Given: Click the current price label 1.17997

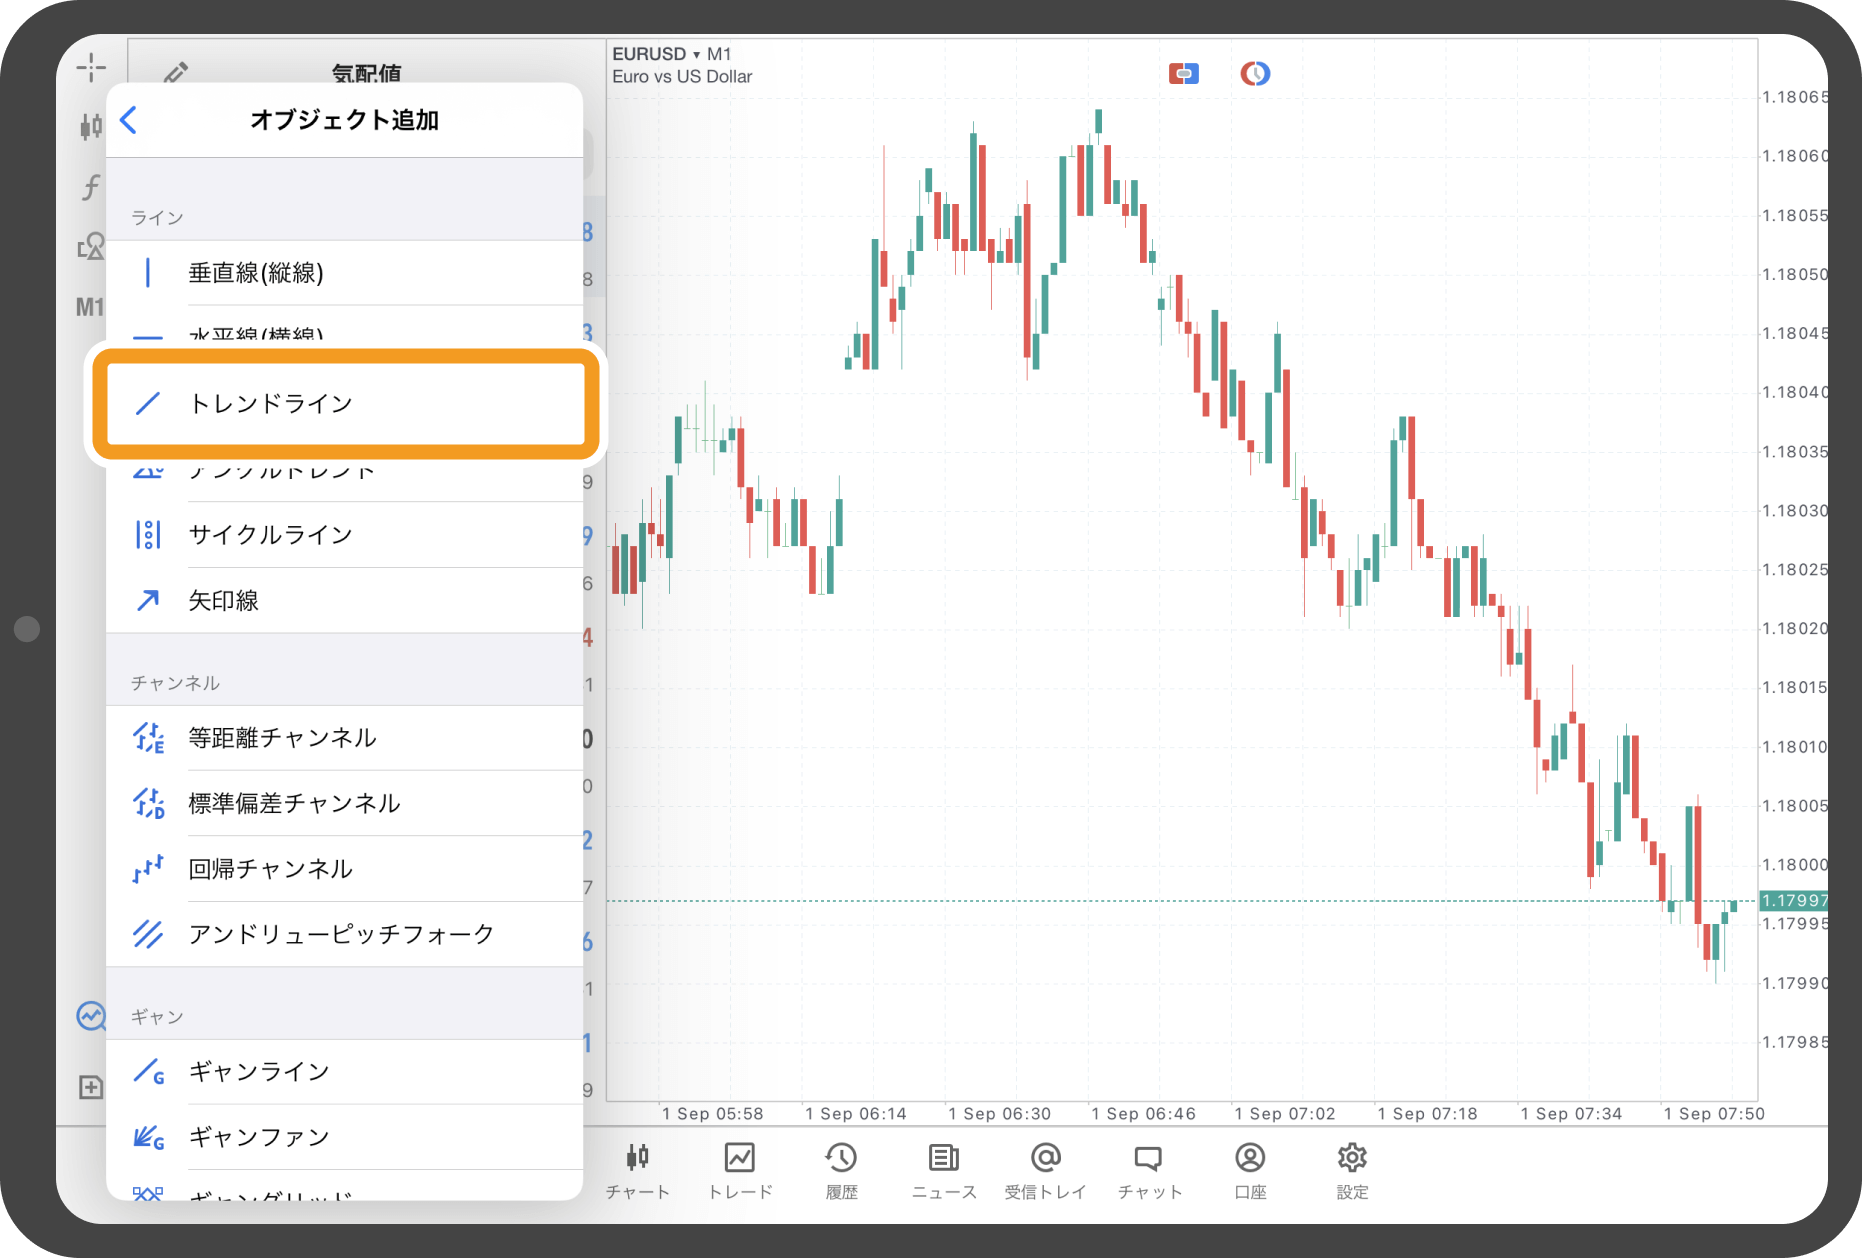Looking at the screenshot, I should pyautogui.click(x=1794, y=900).
